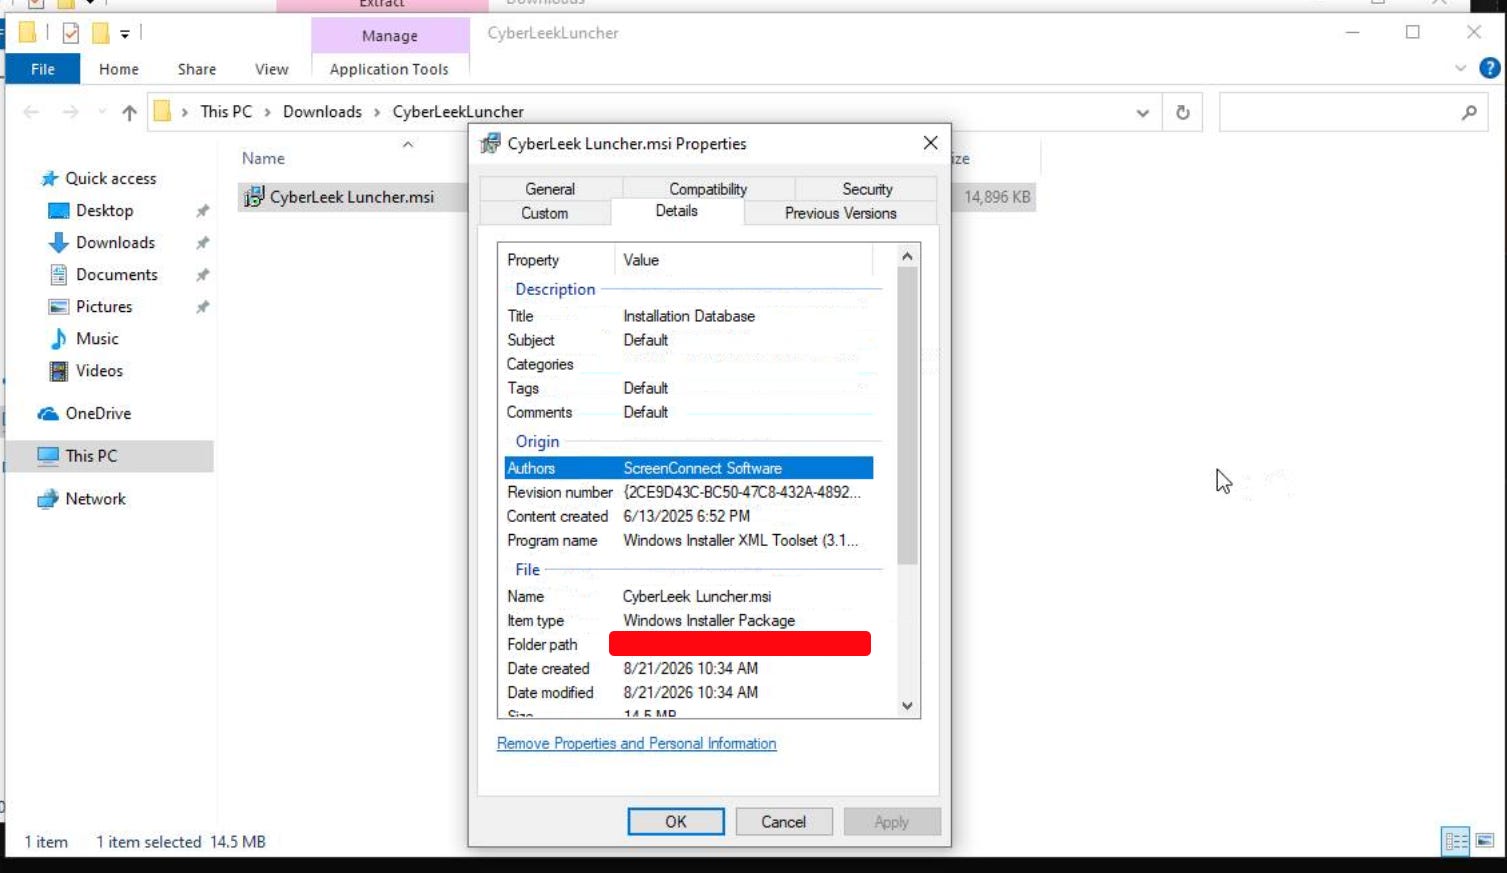Viewport: 1507px width, 873px height.
Task: Click the search magnifier icon
Action: (1468, 113)
